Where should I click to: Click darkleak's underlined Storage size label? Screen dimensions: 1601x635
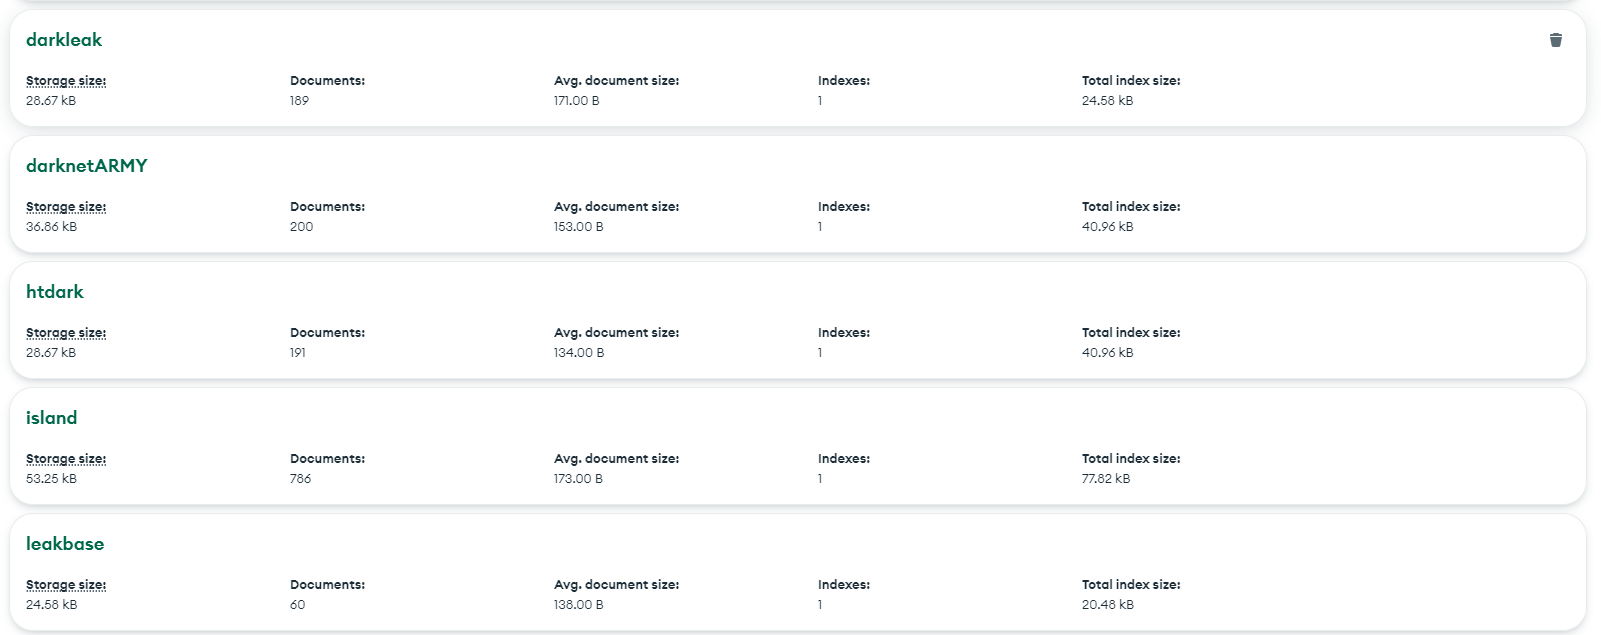point(66,81)
